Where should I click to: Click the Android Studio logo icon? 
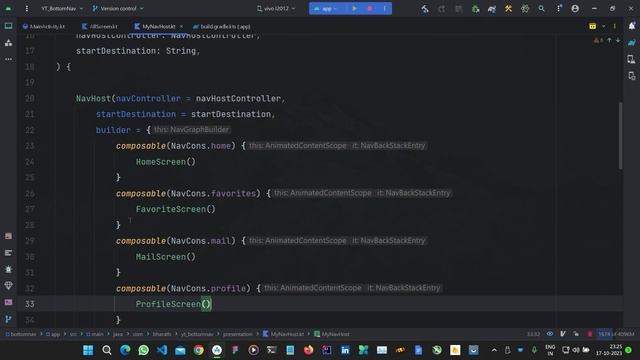pyautogui.click(x=8, y=8)
